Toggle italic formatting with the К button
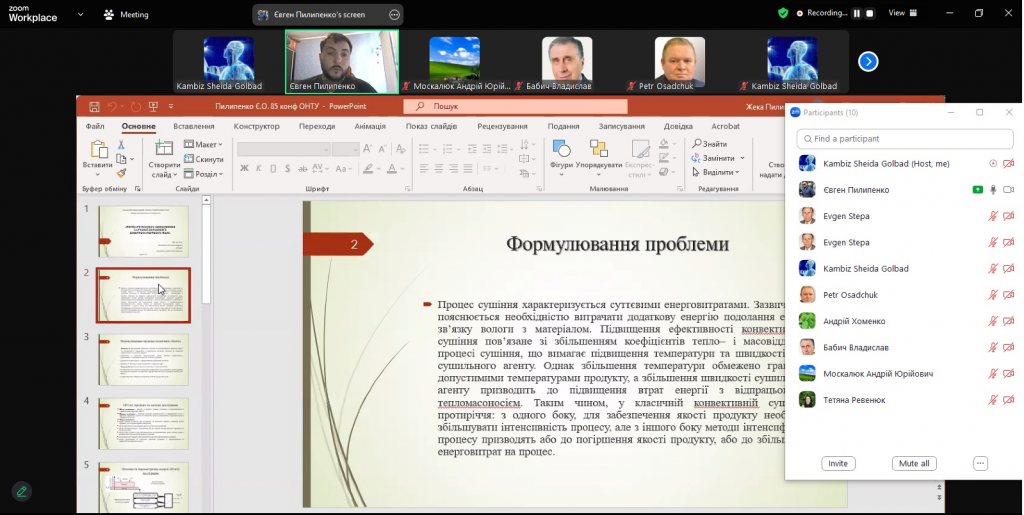Image resolution: width=1024 pixels, height=515 pixels. (259, 168)
